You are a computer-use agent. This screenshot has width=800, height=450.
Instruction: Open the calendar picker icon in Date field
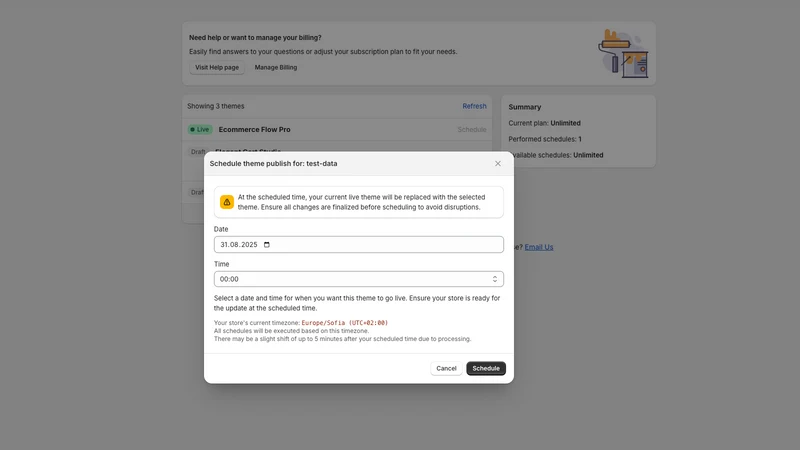coord(266,245)
